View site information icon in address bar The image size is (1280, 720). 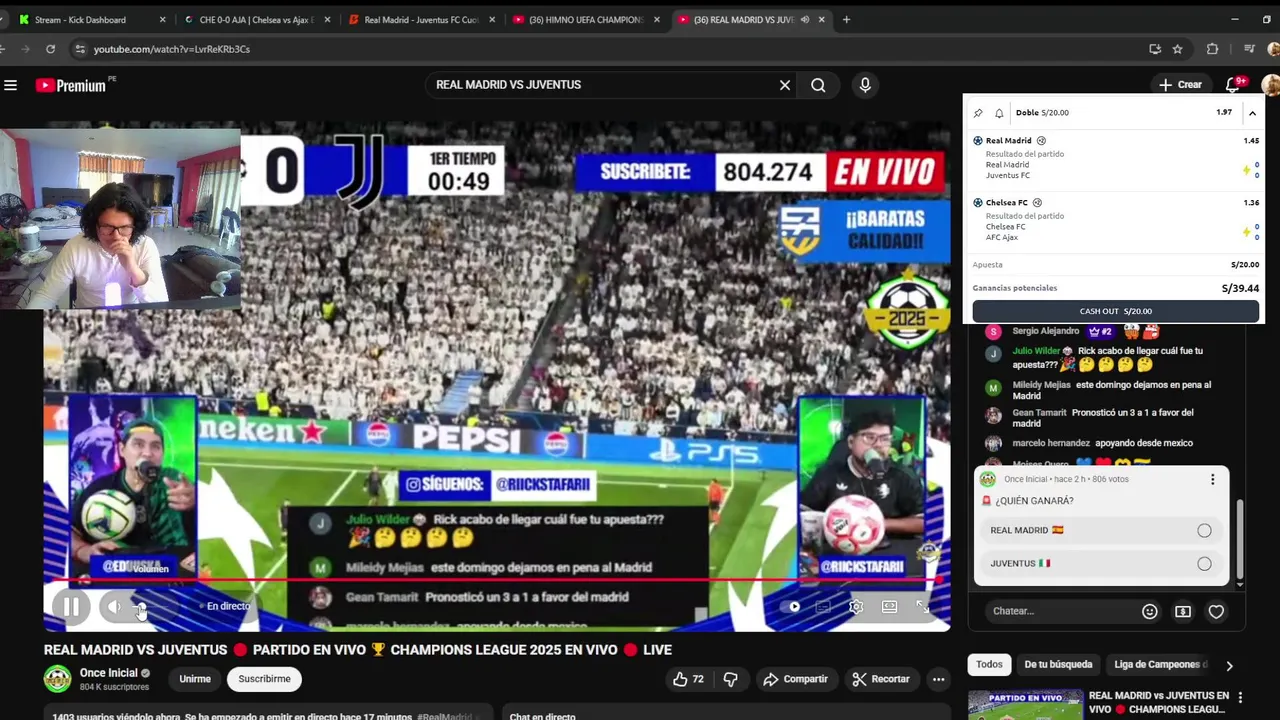(79, 49)
